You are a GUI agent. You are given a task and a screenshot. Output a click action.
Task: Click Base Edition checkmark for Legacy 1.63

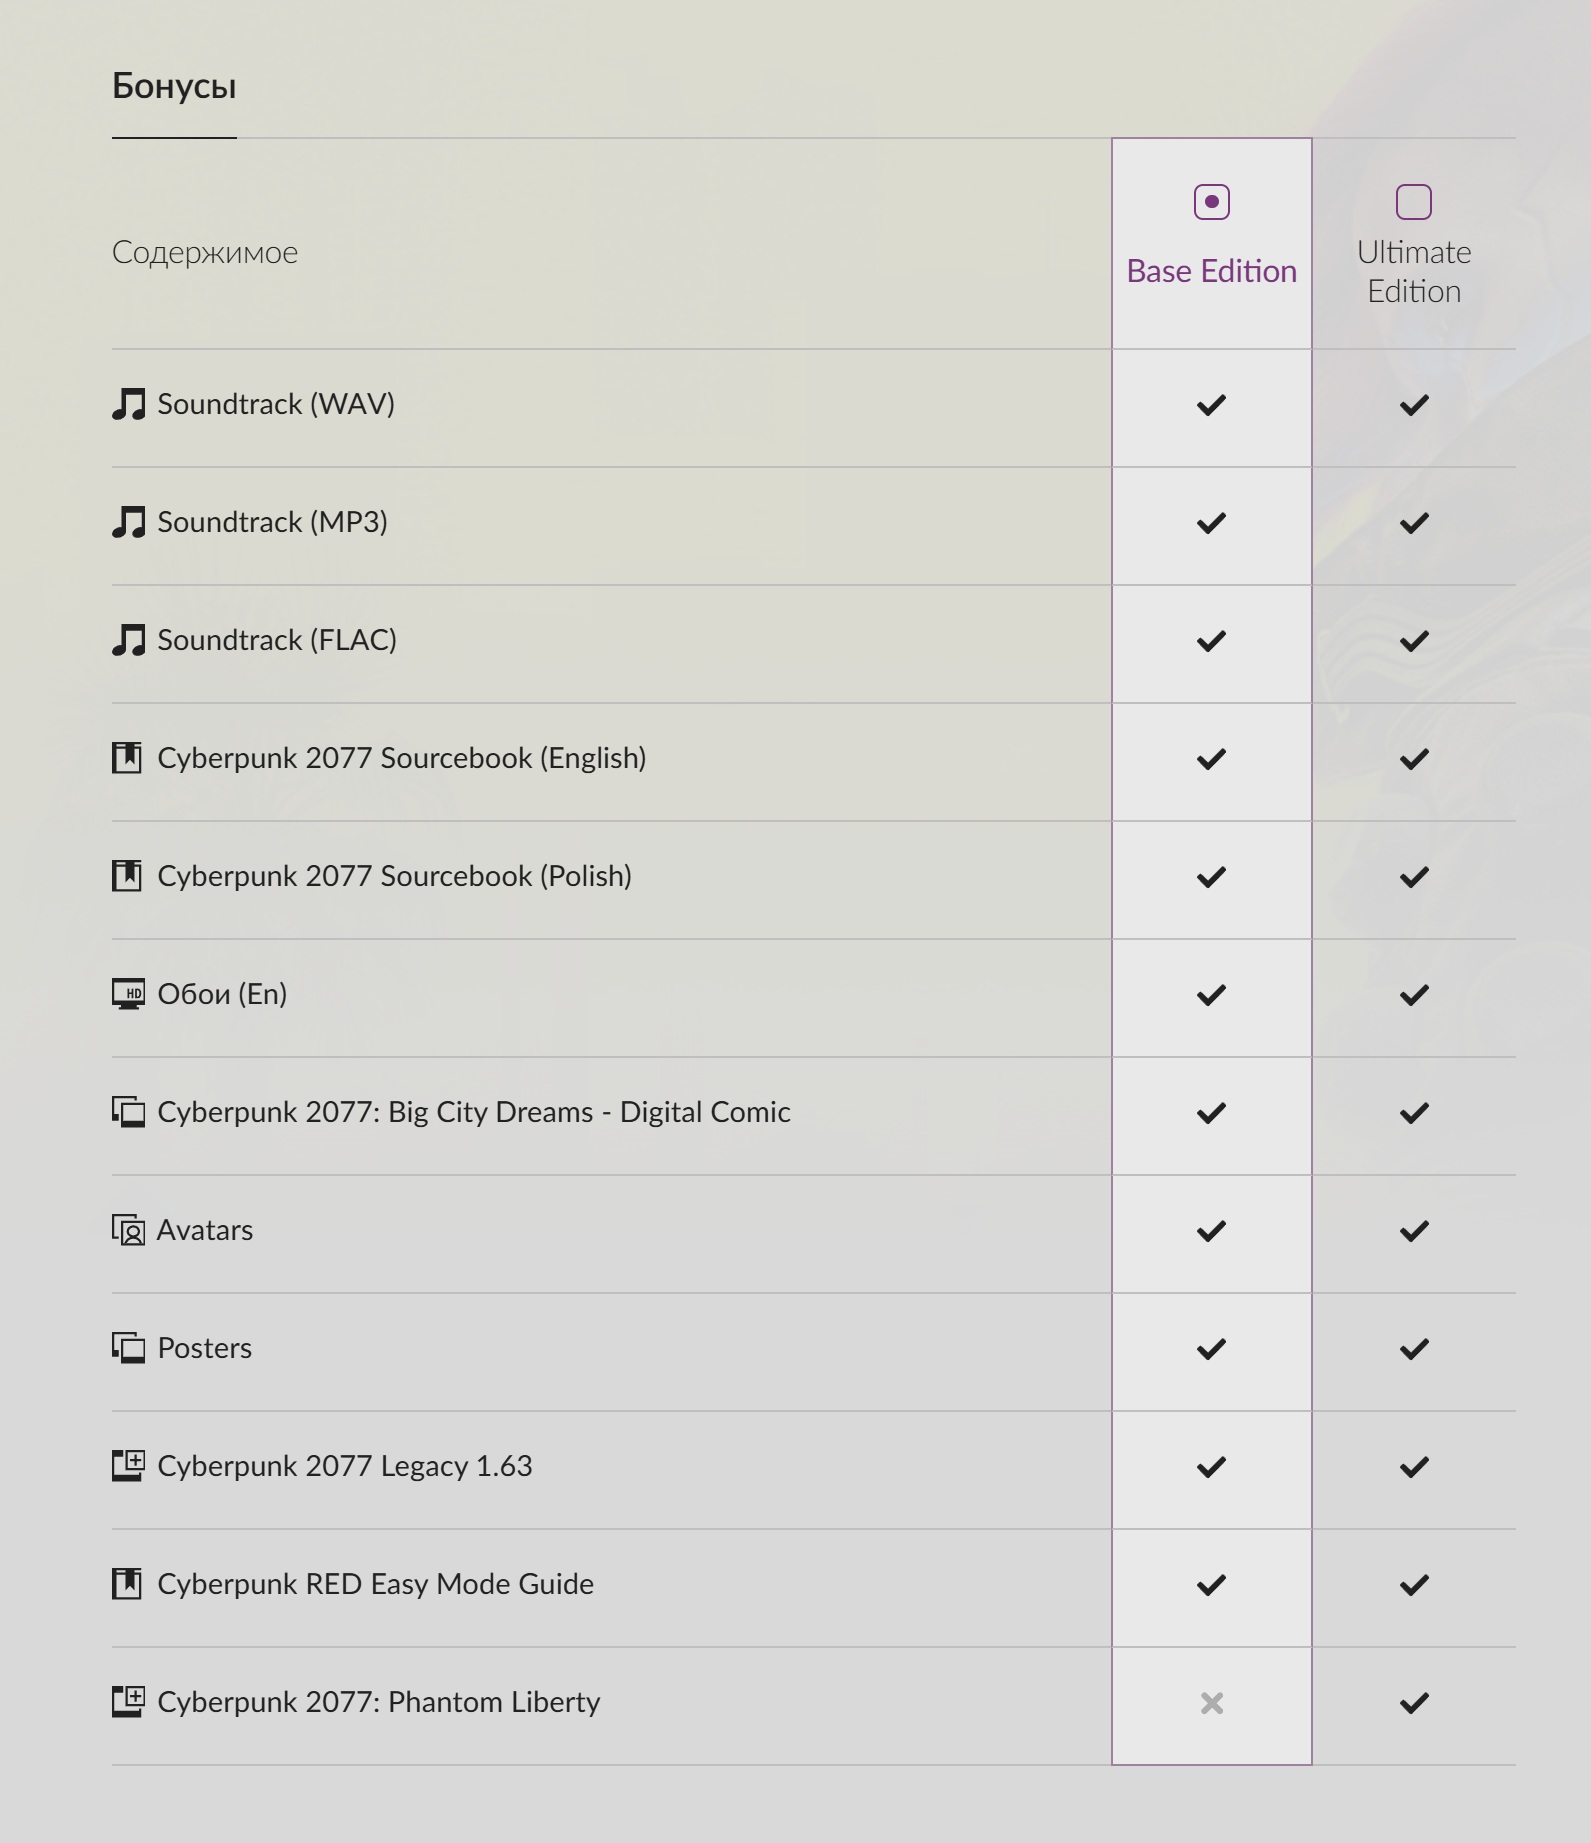[x=1211, y=1467]
